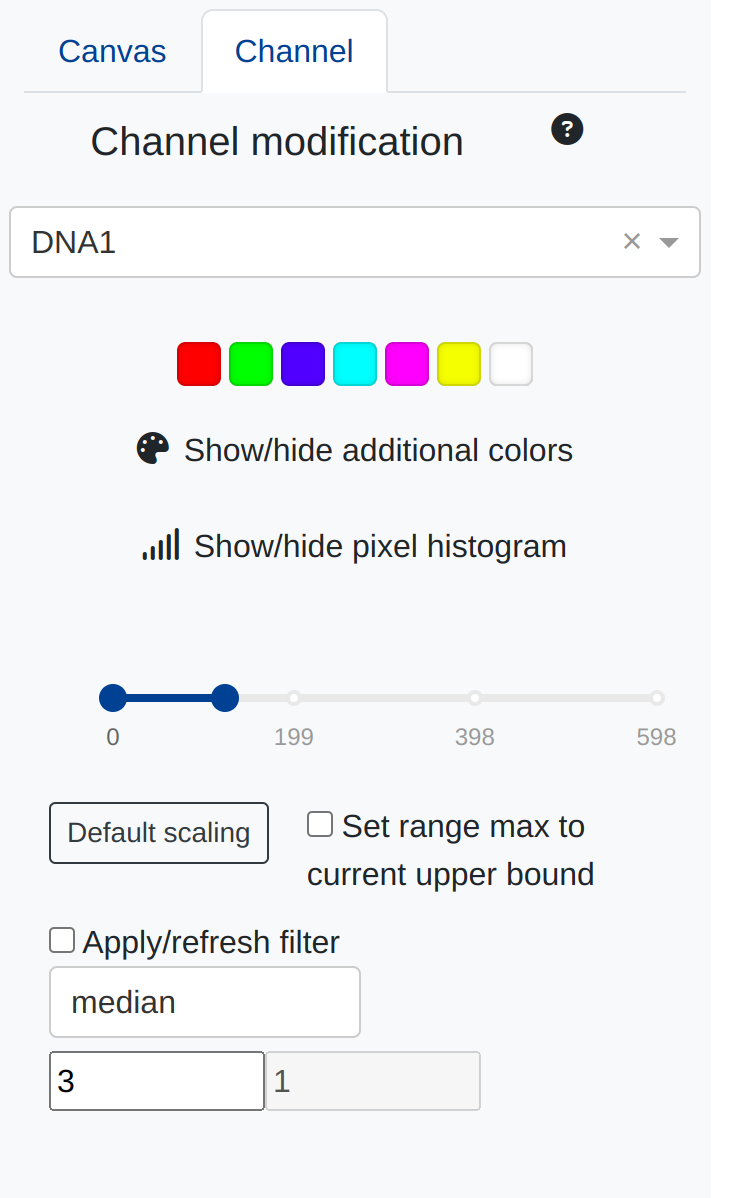Pick the red color swatch

pyautogui.click(x=199, y=364)
